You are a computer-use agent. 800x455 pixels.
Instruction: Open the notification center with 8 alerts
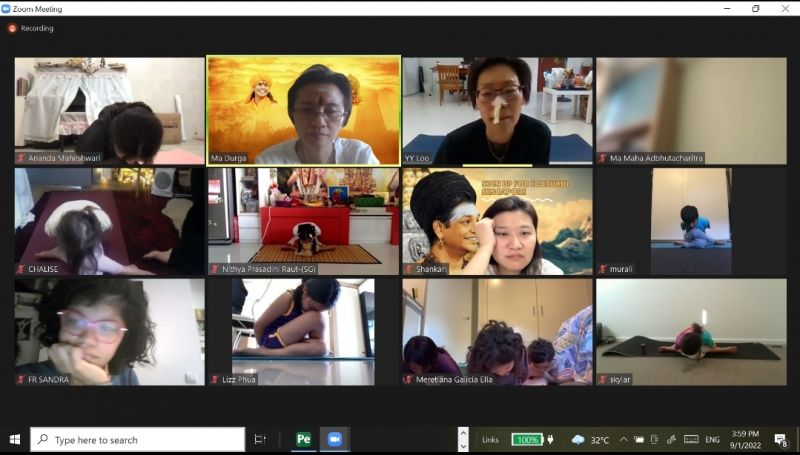click(x=781, y=440)
